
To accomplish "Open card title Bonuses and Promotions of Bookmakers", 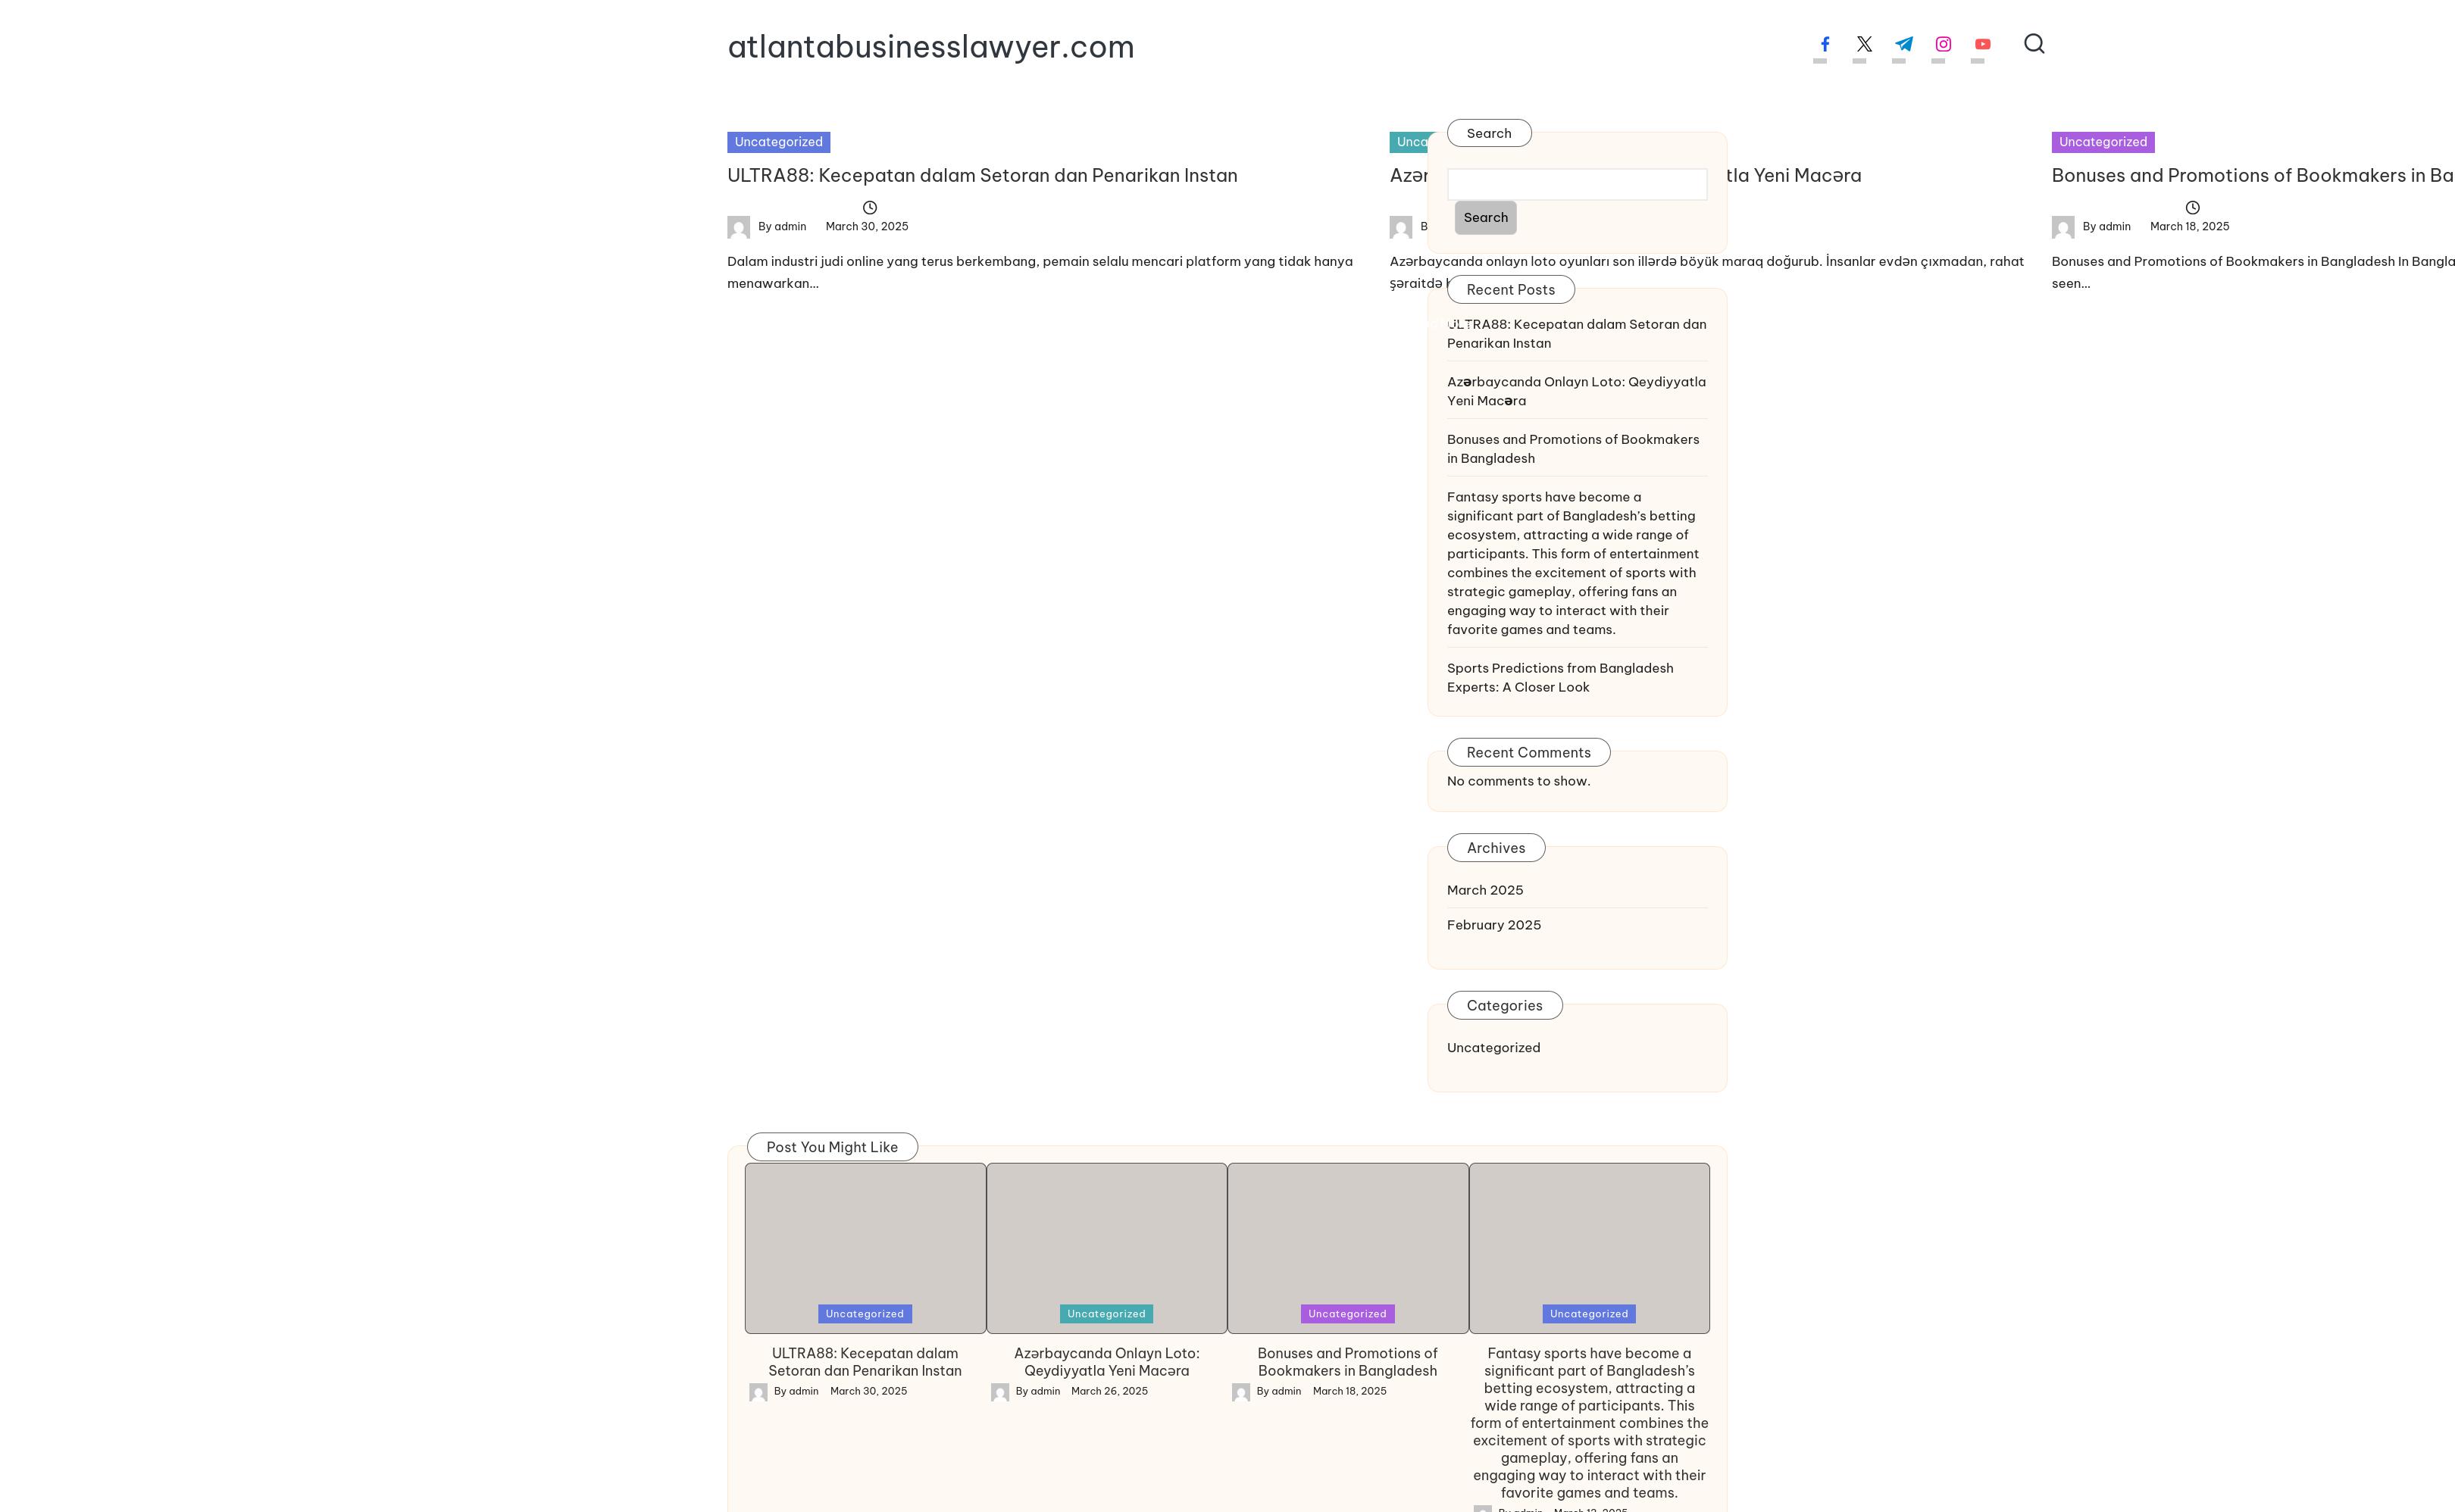I will pyautogui.click(x=1348, y=1362).
